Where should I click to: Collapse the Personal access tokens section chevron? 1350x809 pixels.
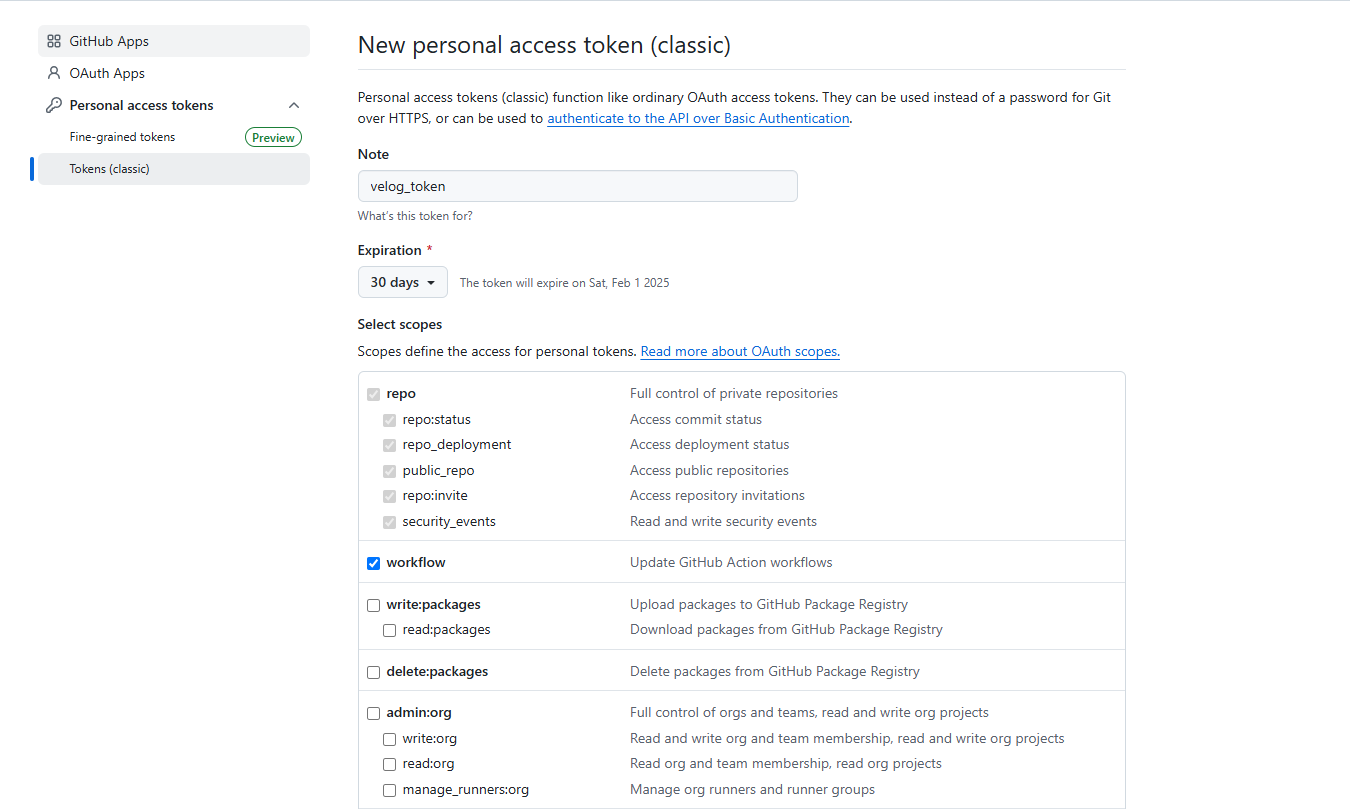(x=294, y=105)
